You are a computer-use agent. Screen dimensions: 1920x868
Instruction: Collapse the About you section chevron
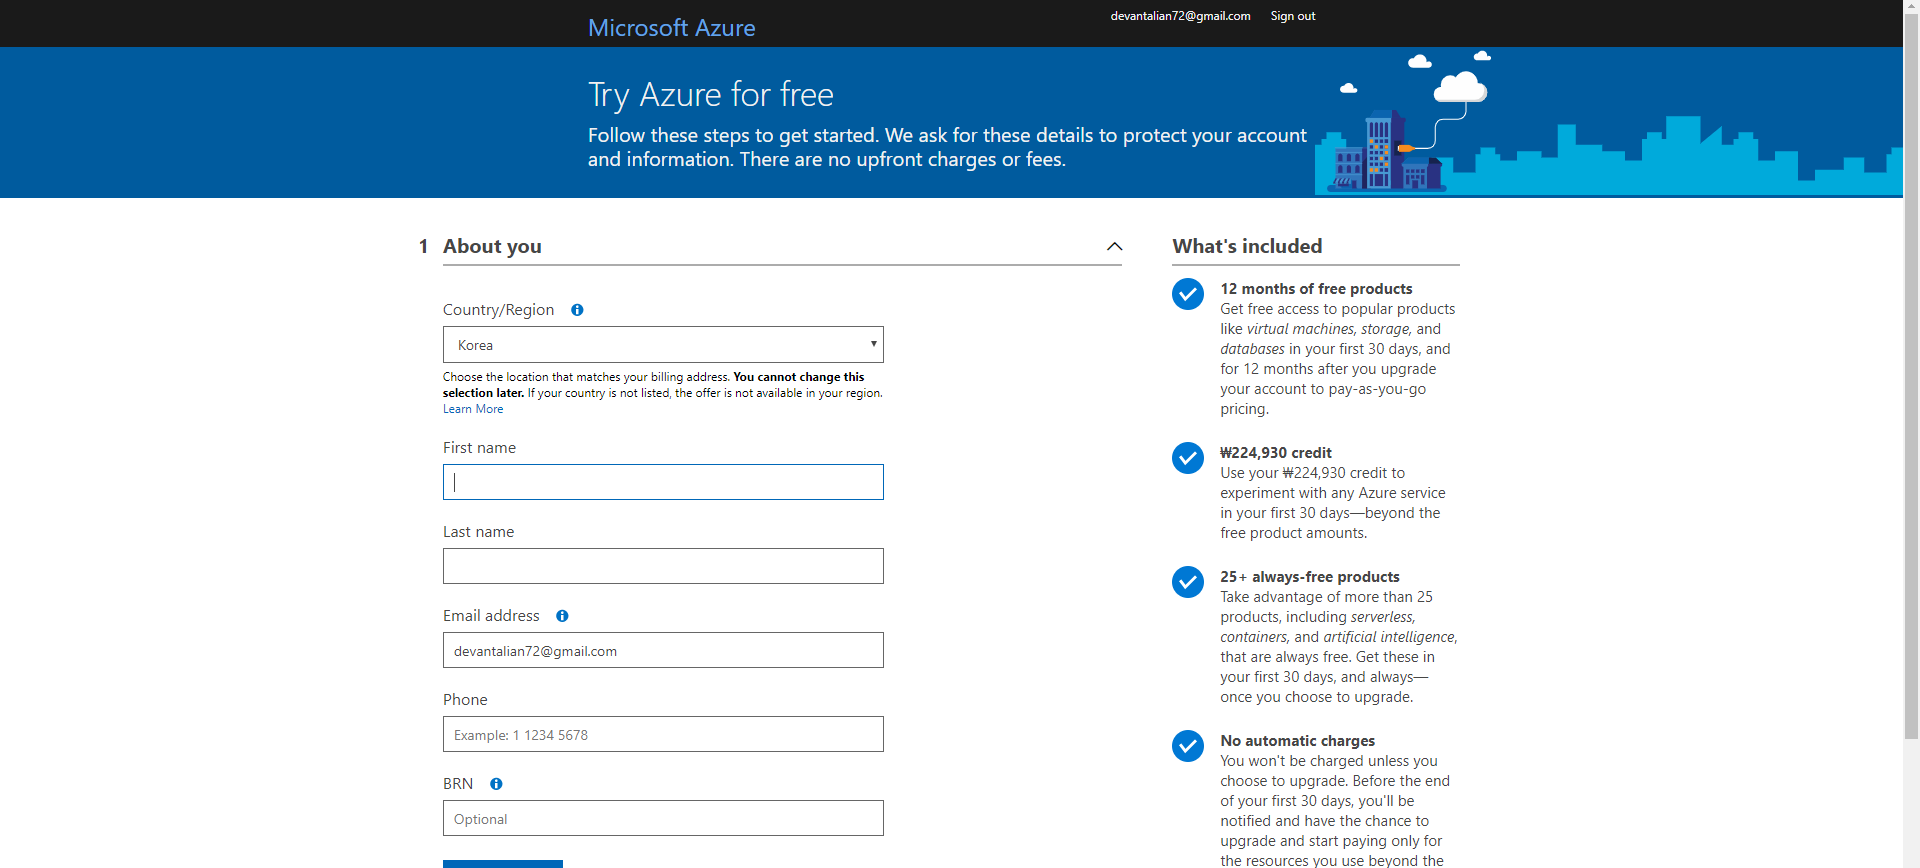1114,247
